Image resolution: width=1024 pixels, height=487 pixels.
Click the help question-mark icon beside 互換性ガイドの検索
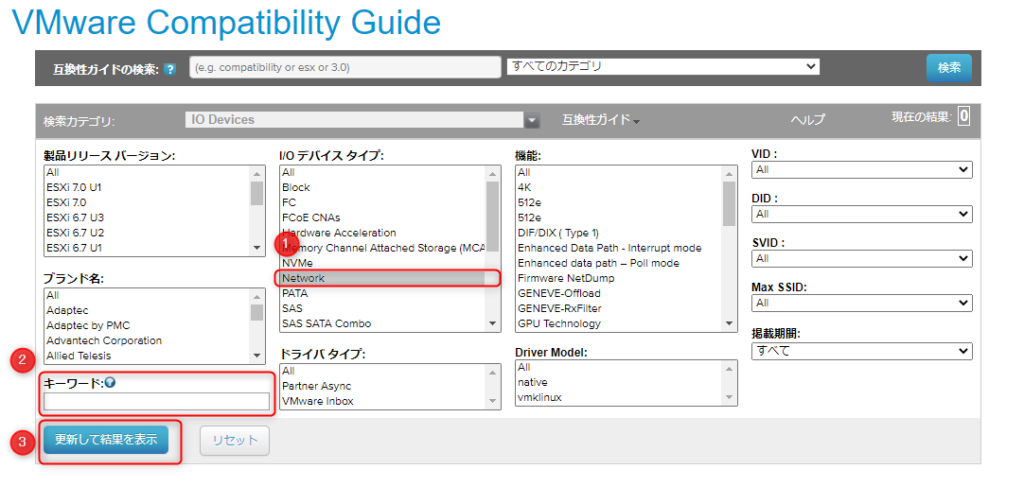(170, 69)
